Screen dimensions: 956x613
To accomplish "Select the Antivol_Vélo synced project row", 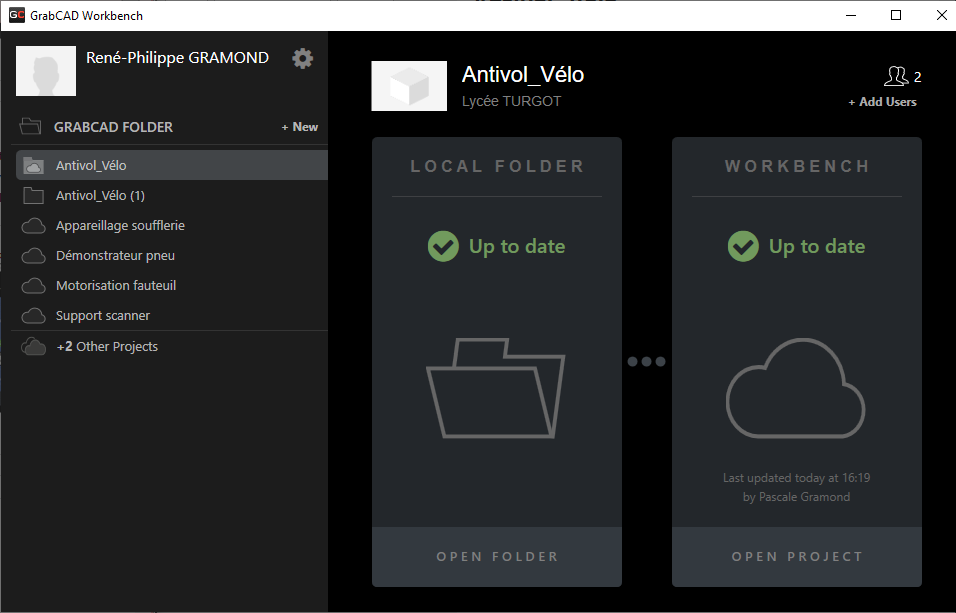I will pos(172,165).
